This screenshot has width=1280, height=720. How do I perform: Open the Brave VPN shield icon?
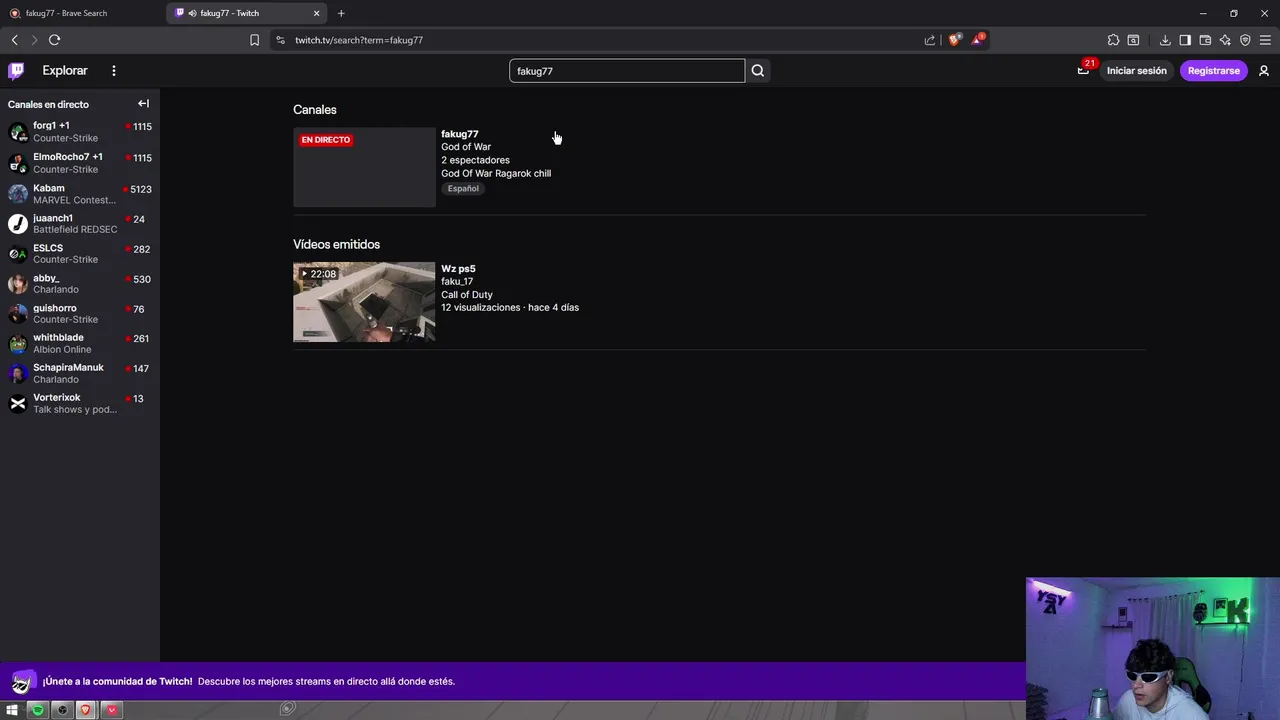click(x=1245, y=40)
